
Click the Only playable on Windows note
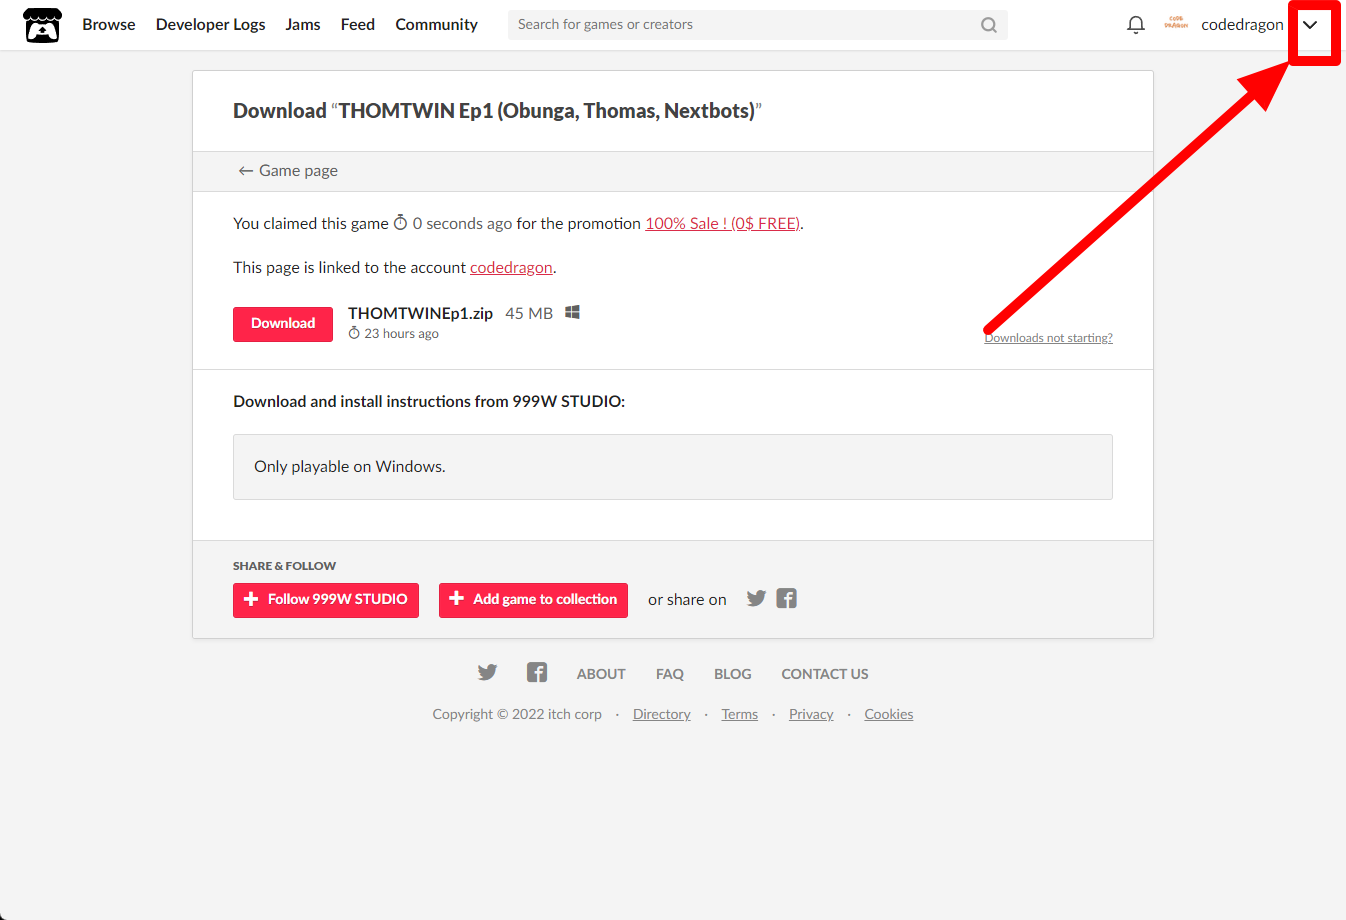pyautogui.click(x=350, y=467)
